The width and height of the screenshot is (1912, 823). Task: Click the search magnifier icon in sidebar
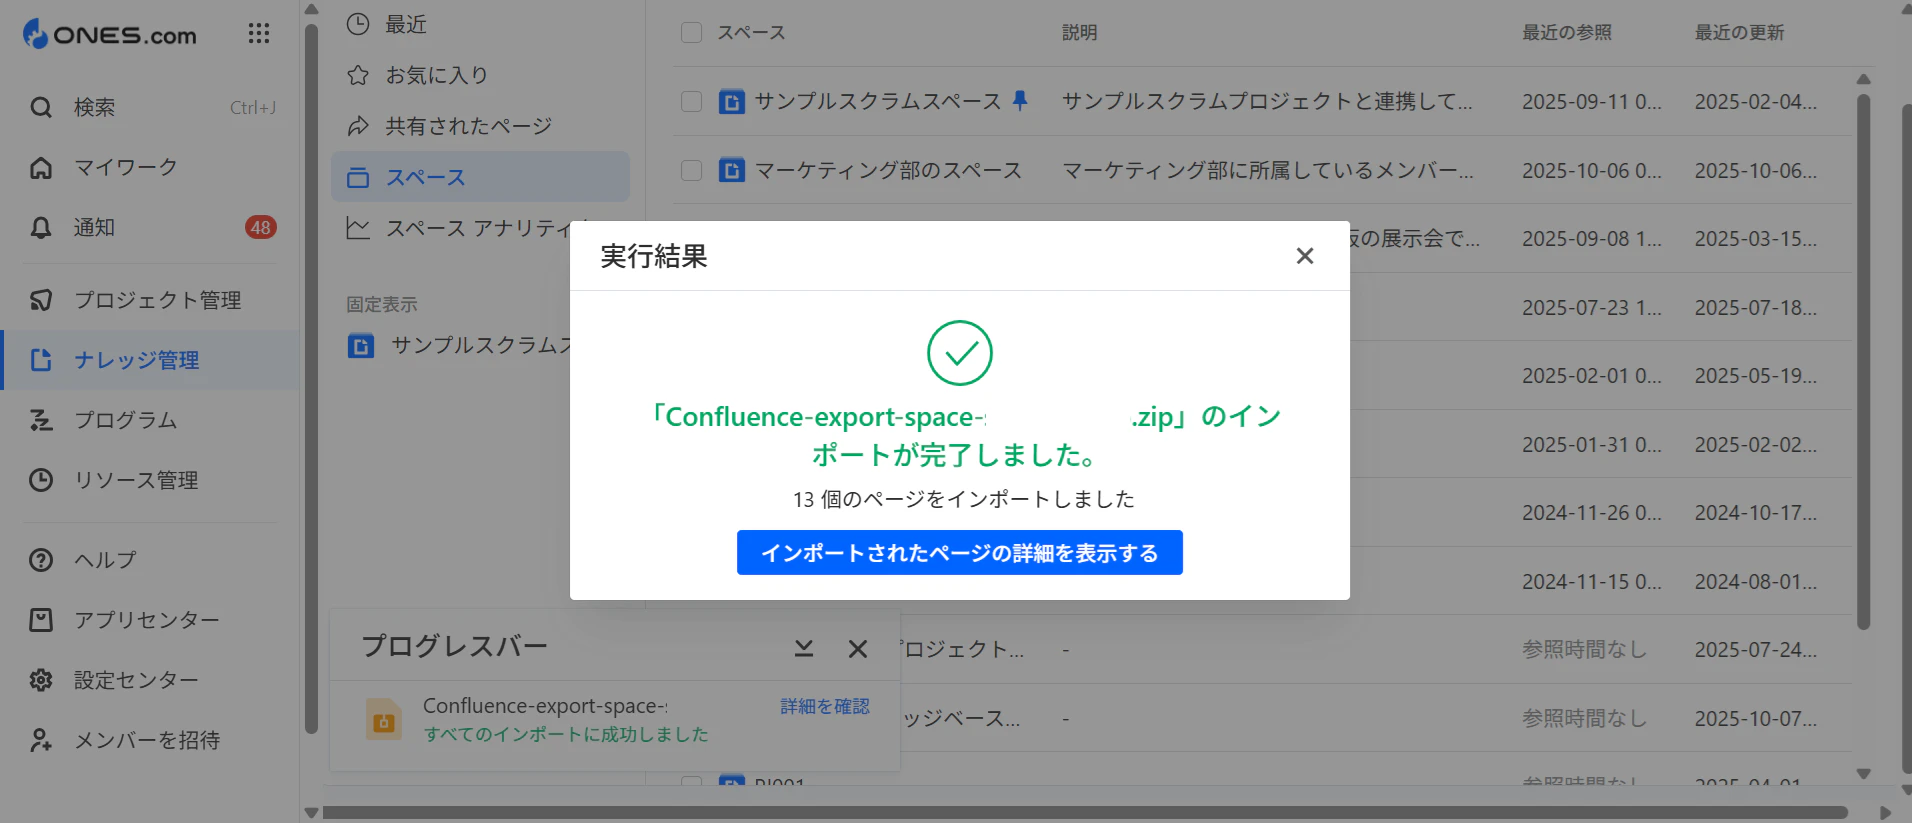(x=41, y=107)
